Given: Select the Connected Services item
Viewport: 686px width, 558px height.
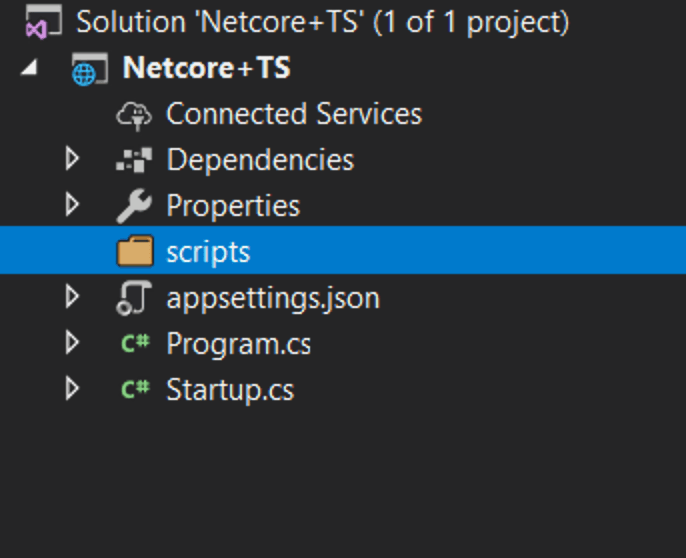Looking at the screenshot, I should click(293, 114).
